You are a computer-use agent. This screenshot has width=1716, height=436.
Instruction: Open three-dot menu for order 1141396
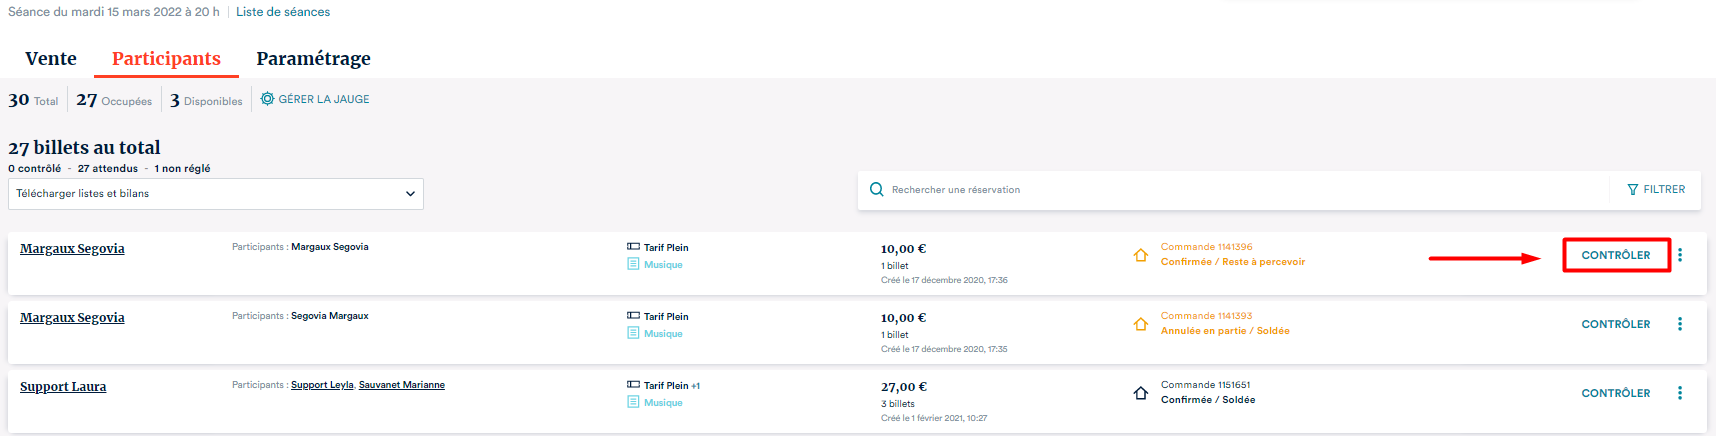point(1680,255)
